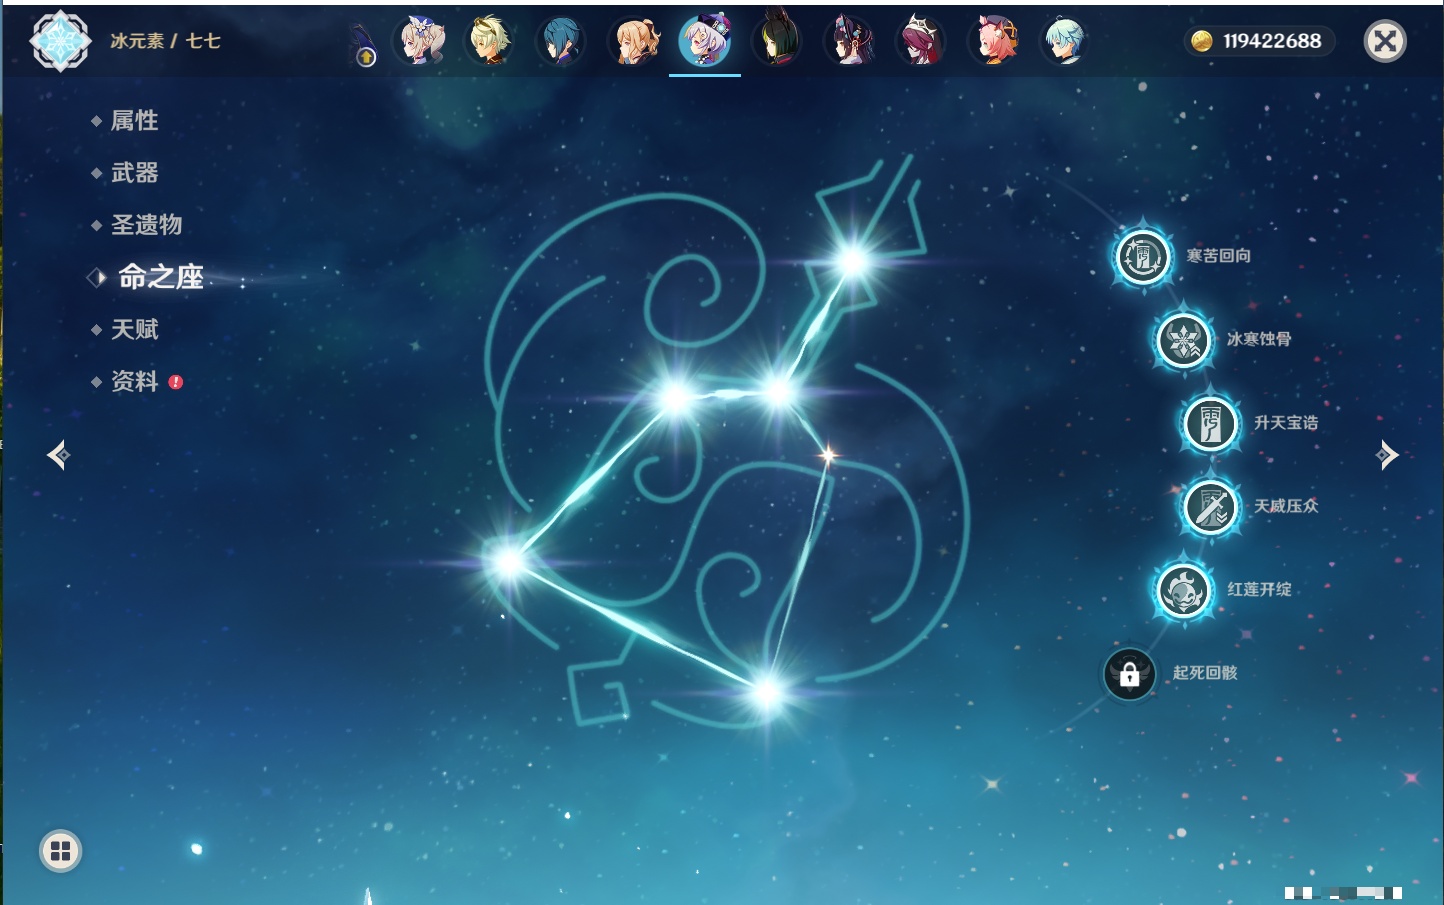Open the 属性 attributes tab
This screenshot has height=905, width=1444.
tap(134, 121)
